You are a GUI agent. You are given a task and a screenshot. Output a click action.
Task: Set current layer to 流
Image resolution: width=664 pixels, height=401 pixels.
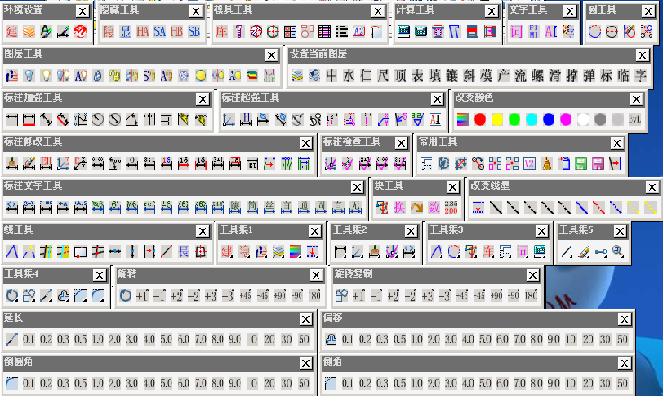point(520,76)
